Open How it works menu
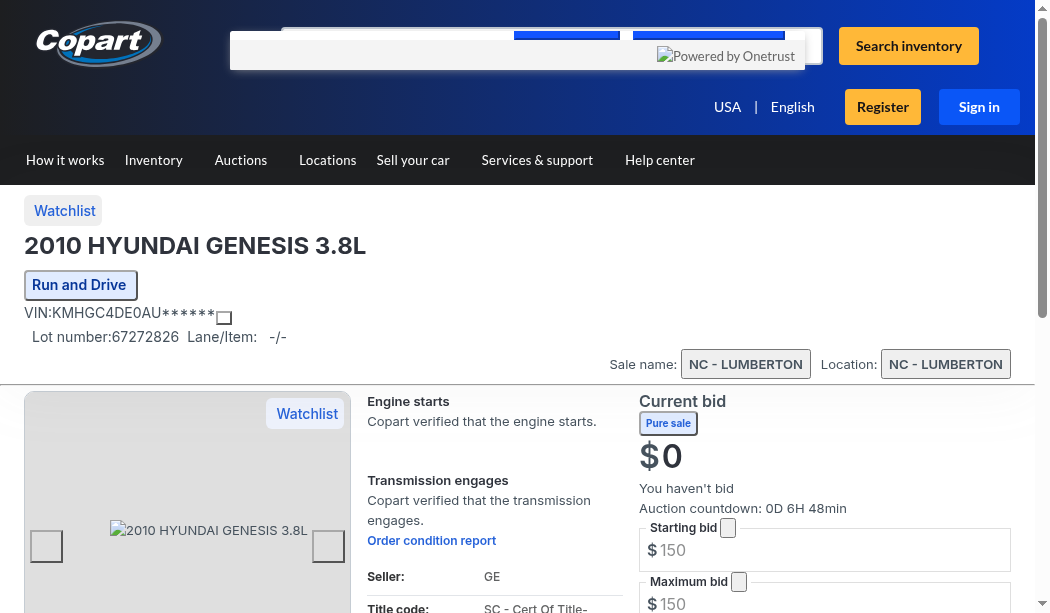The height and width of the screenshot is (613, 1050). tap(65, 160)
